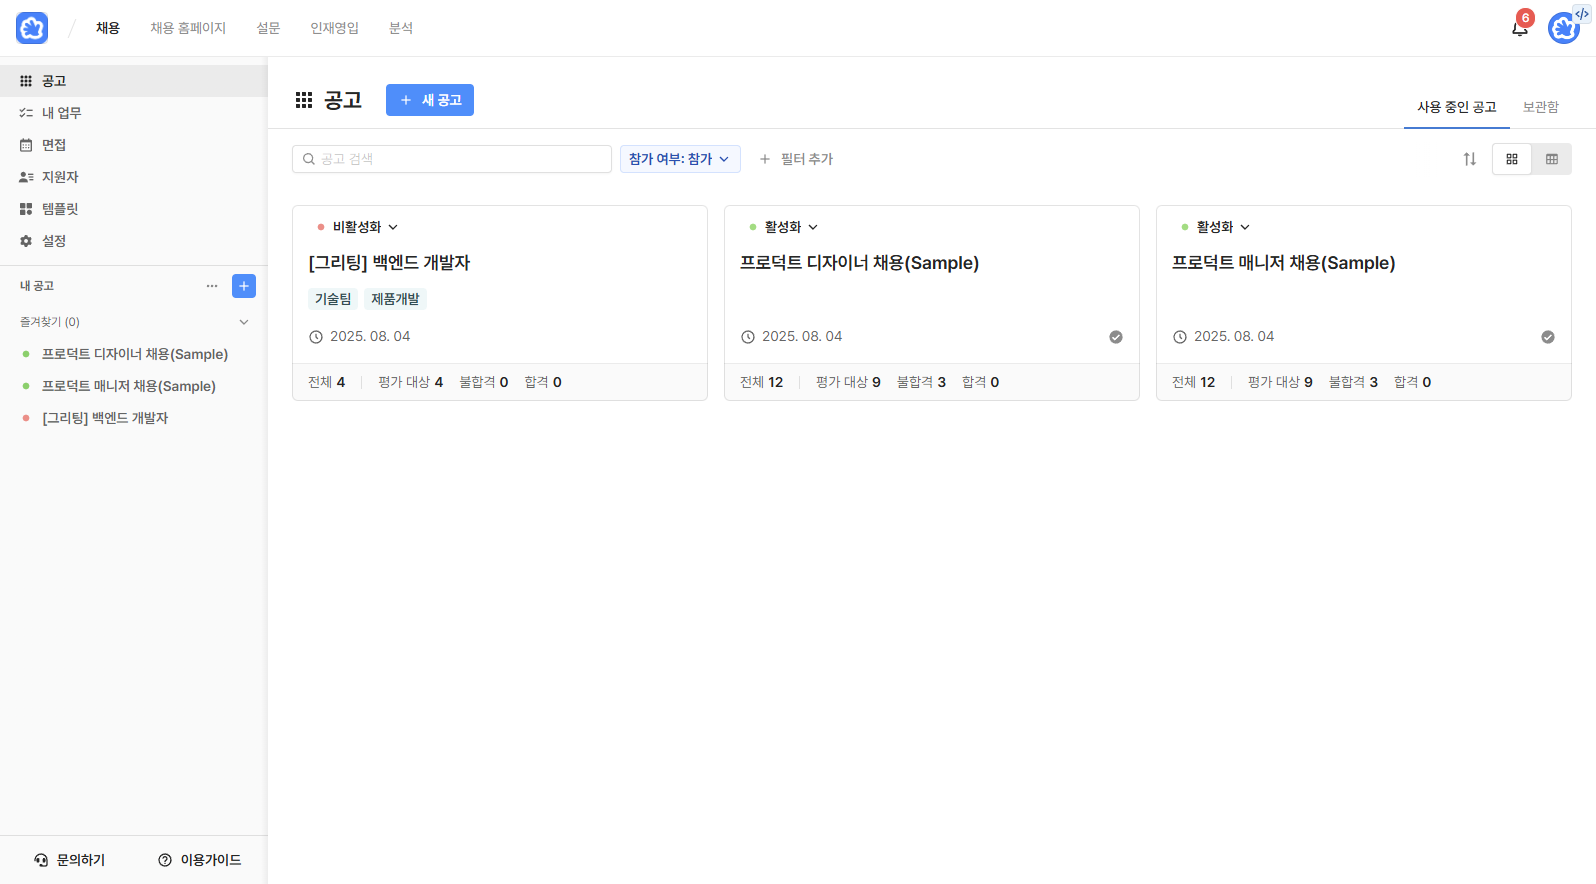Open 지원자 in the sidebar
Screen dimensions: 1596x884
[x=133, y=177]
